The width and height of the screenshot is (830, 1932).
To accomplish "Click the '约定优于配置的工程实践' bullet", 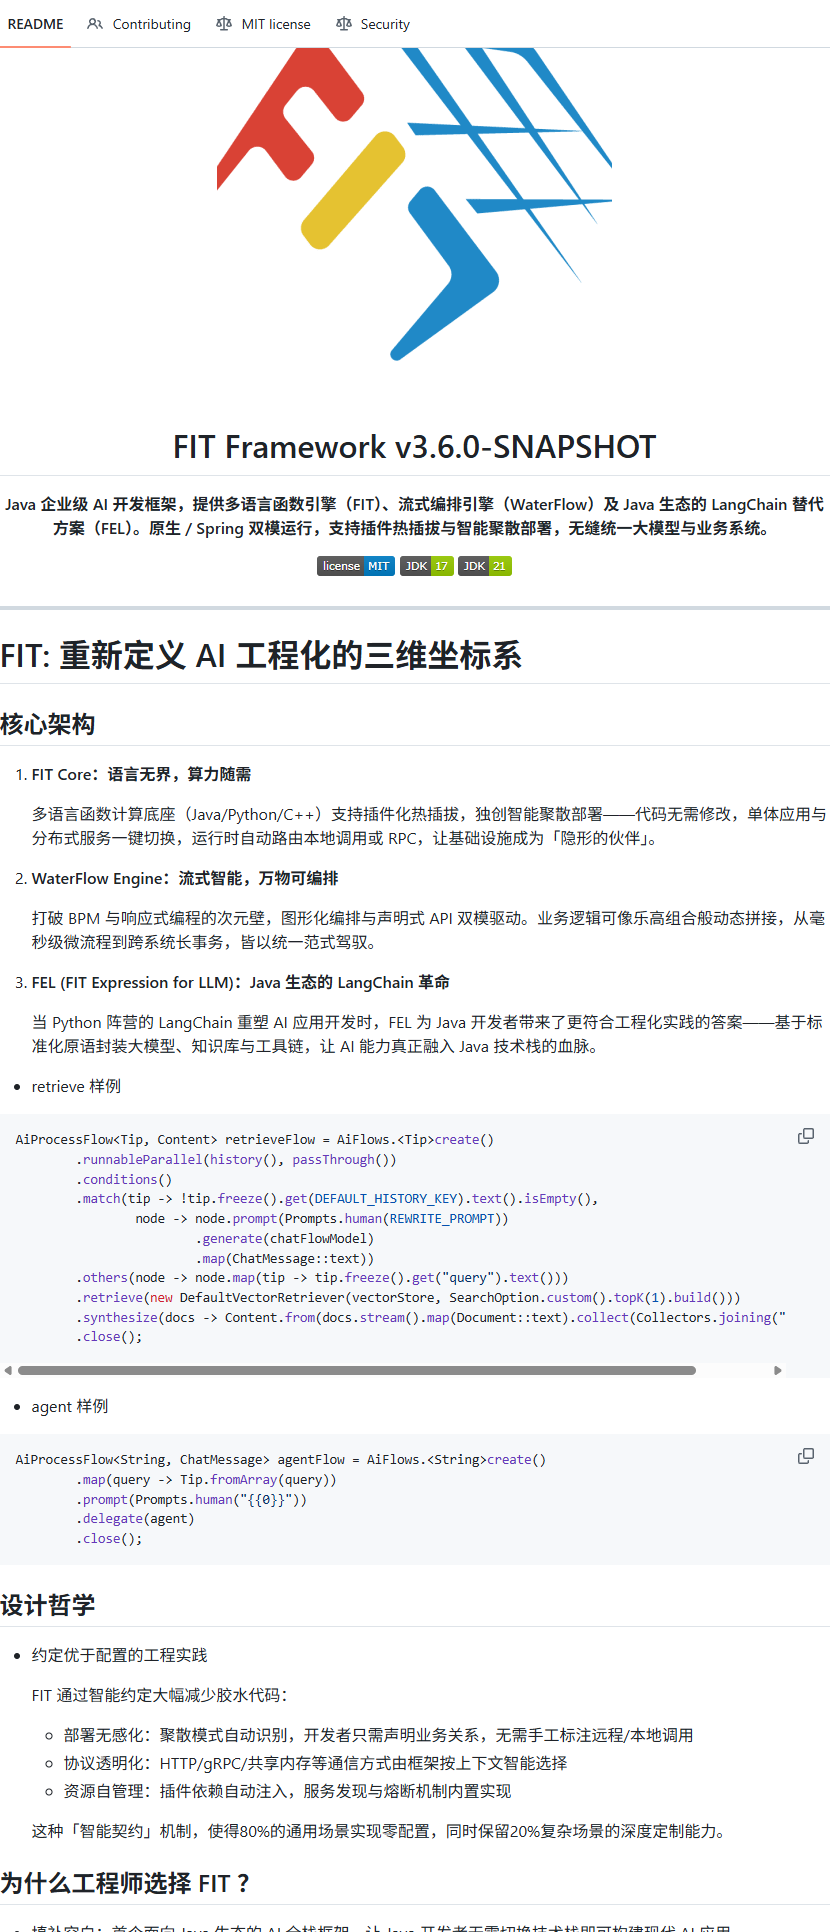I will (119, 1655).
